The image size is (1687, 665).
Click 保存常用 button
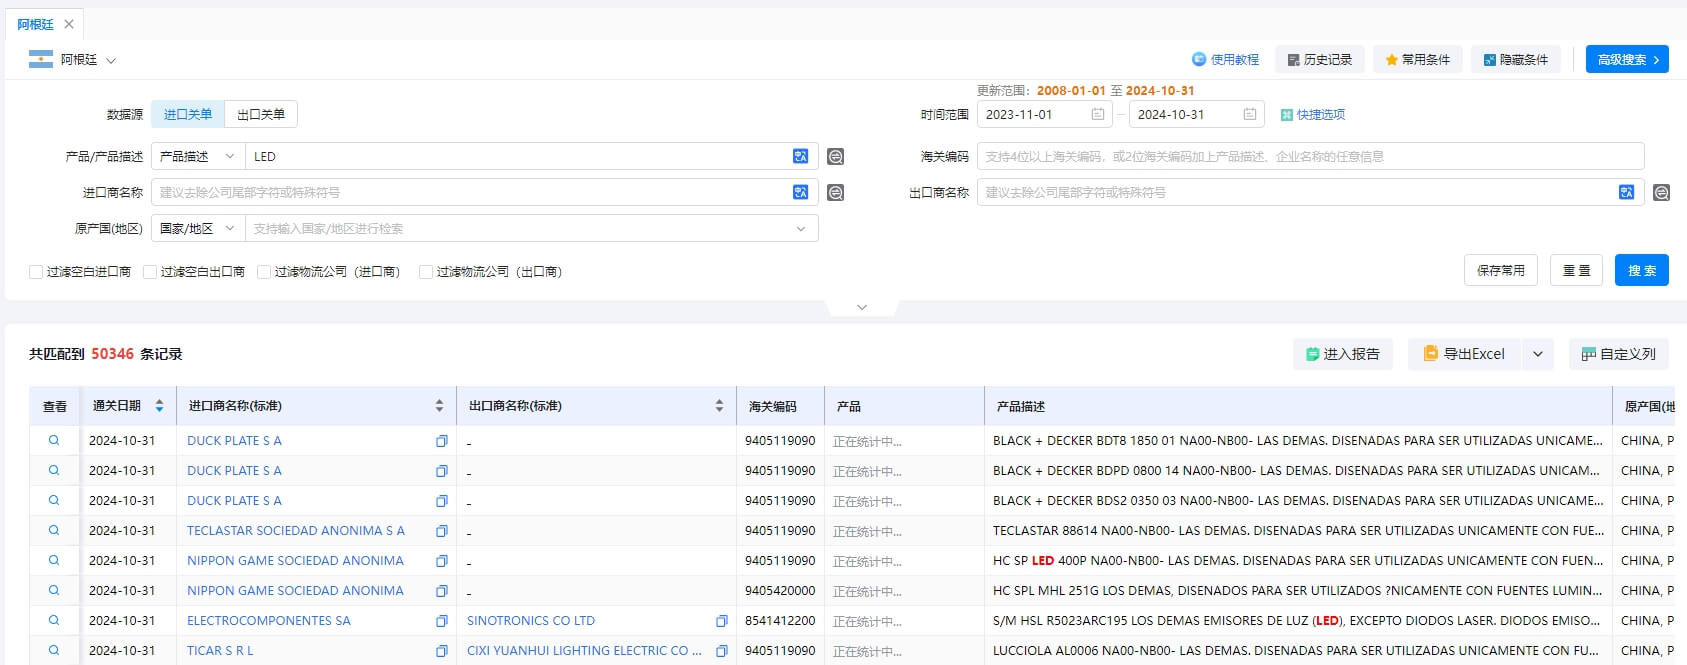(1501, 270)
